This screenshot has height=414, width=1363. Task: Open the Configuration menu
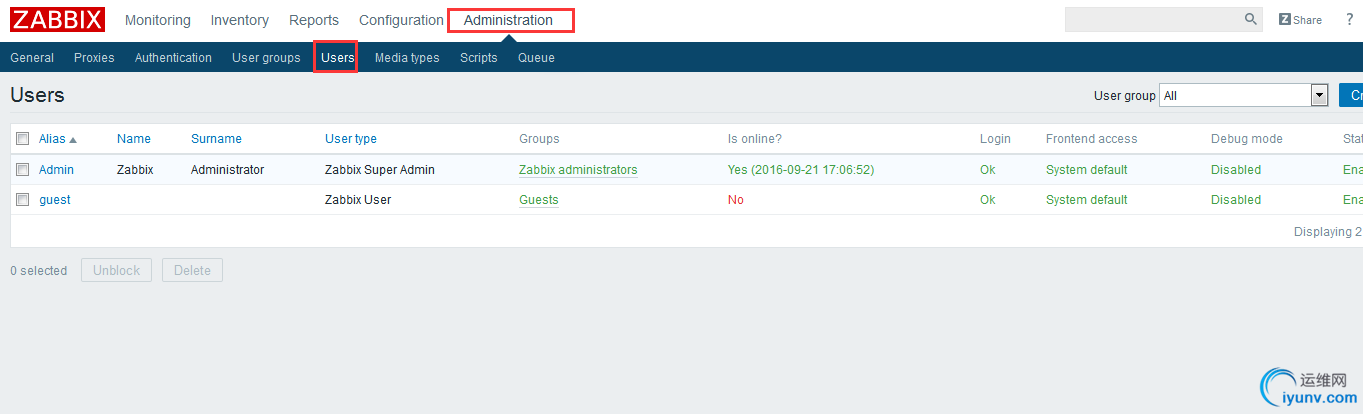(401, 20)
